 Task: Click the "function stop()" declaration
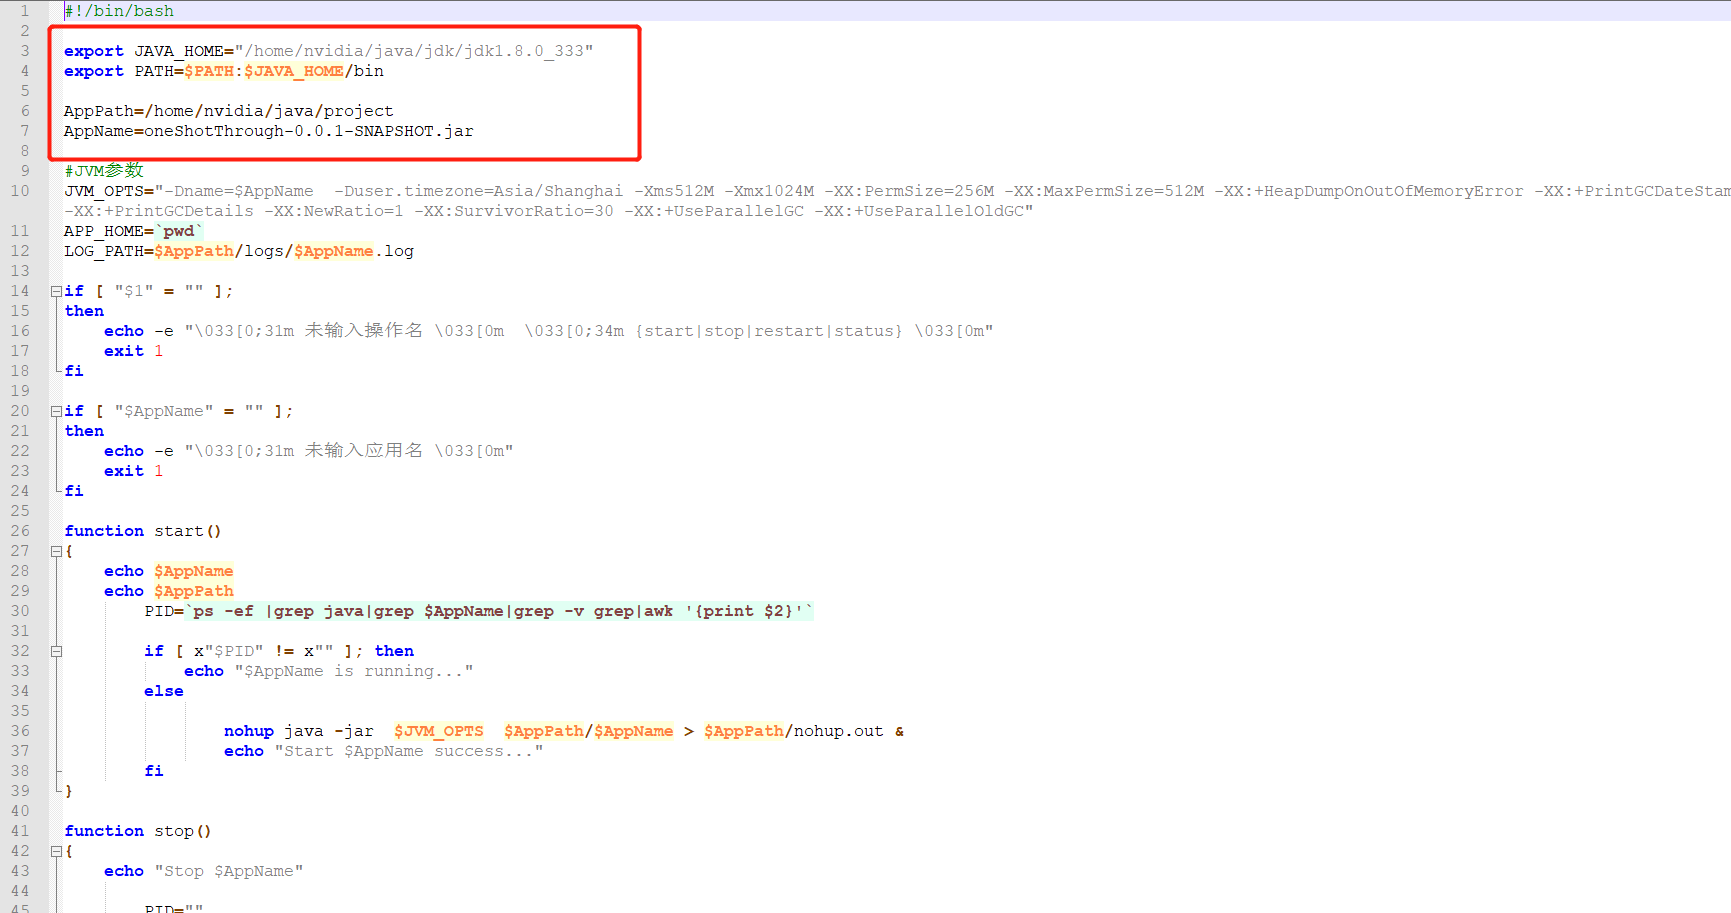[x=137, y=831]
